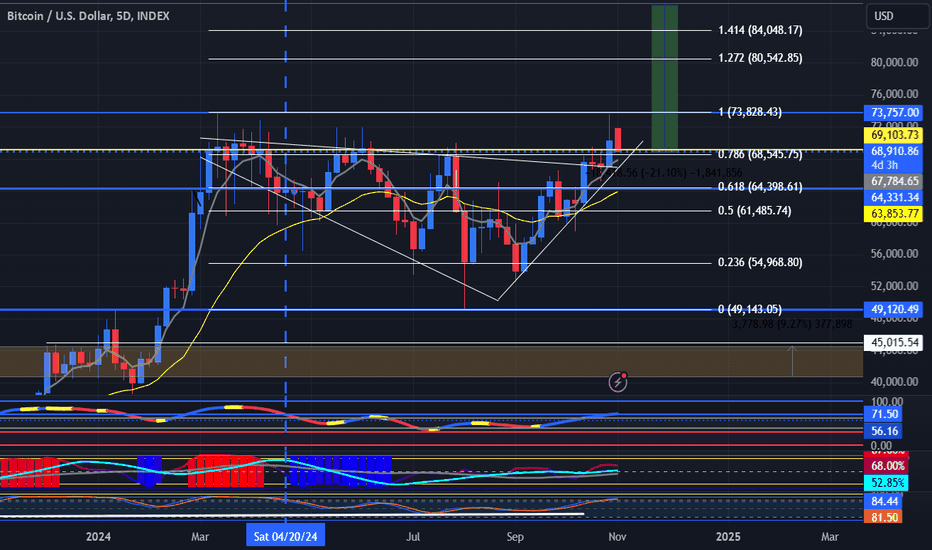Image resolution: width=932 pixels, height=550 pixels.
Task: Click the 2025 label on the time axis
Action: [x=728, y=537]
